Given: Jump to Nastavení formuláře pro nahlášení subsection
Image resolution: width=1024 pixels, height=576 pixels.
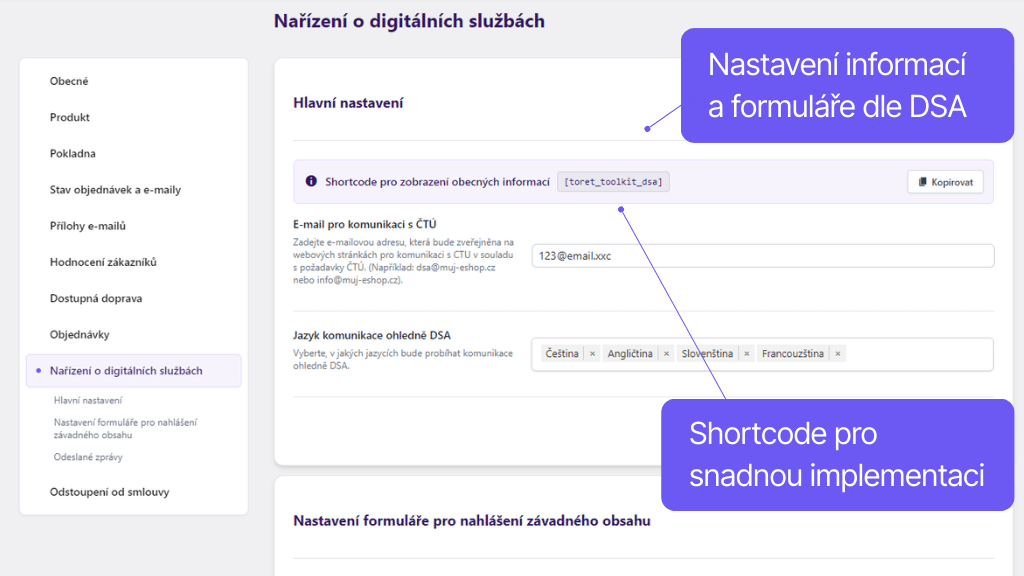Looking at the screenshot, I should pyautogui.click(x=125, y=428).
